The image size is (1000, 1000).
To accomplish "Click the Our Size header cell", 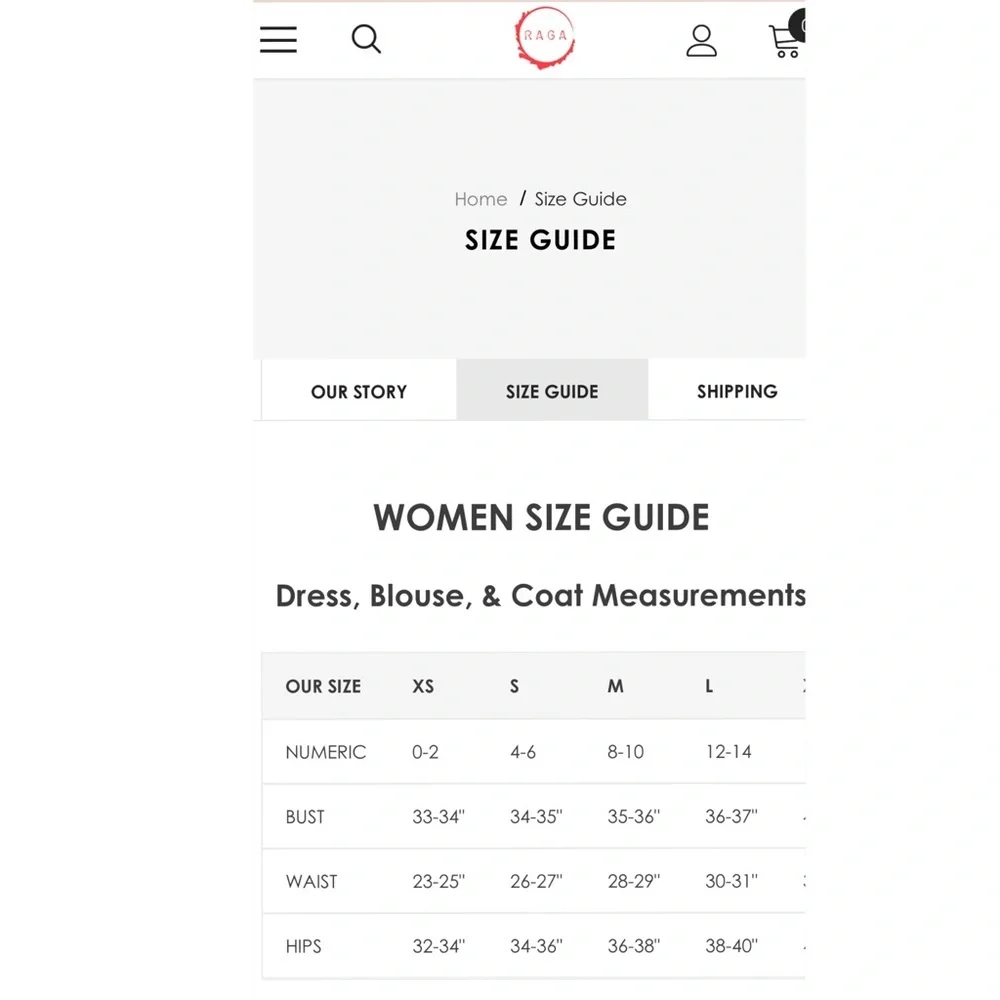I will coord(323,686).
